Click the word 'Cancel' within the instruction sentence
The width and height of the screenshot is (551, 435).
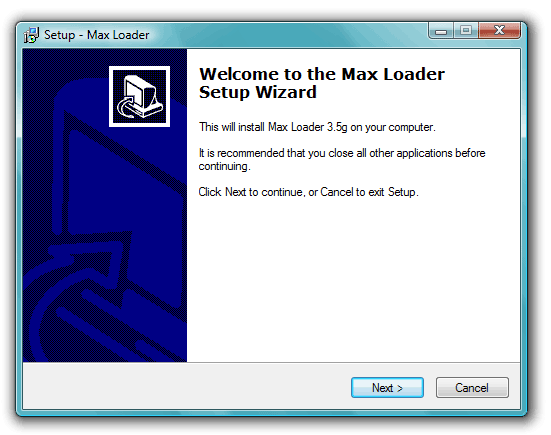[x=337, y=192]
